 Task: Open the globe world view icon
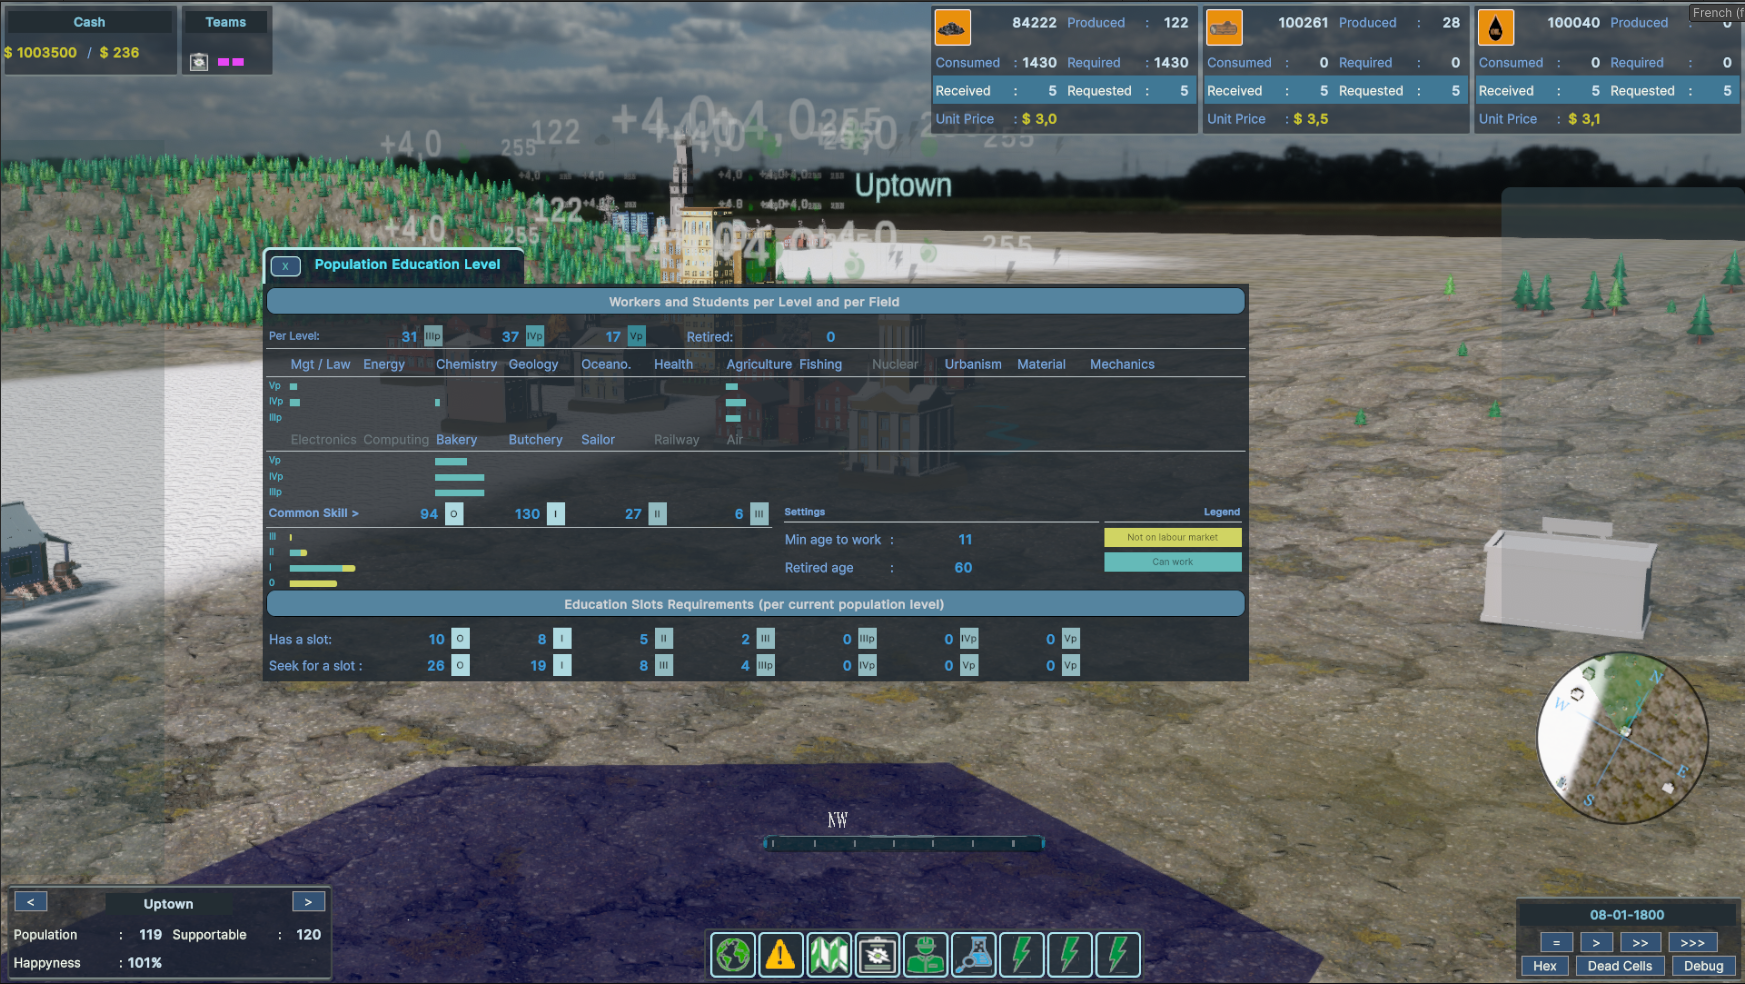point(733,955)
